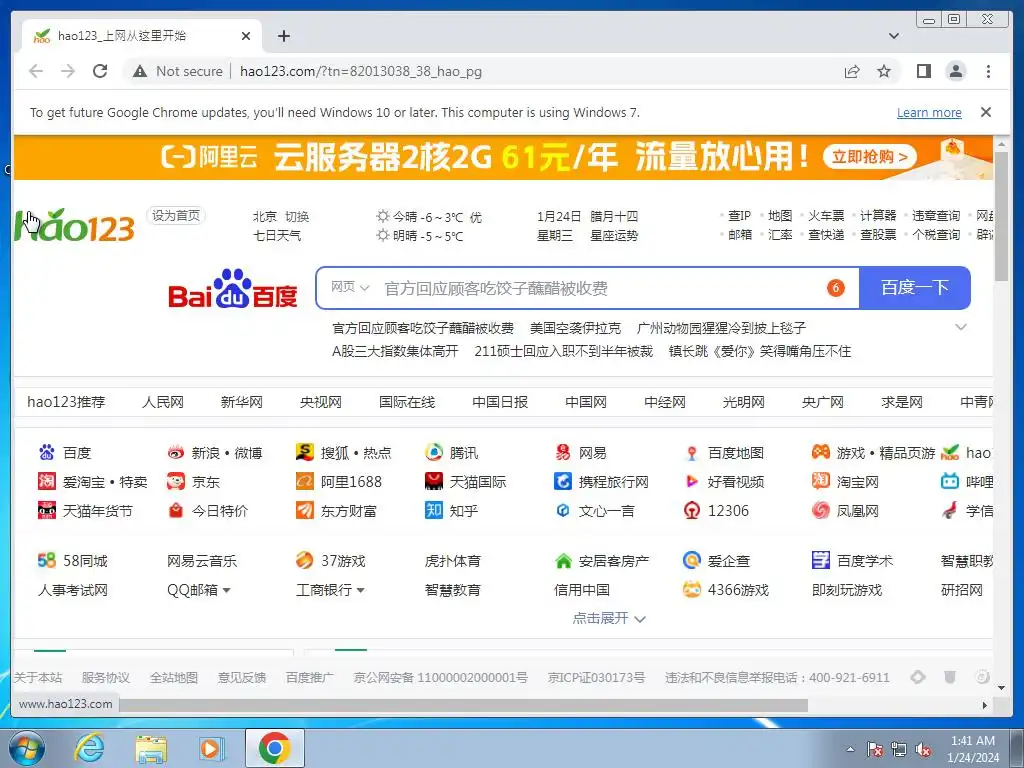Viewport: 1024px width, 768px height.
Task: Click the 切换 city switch link
Action: (x=297, y=217)
